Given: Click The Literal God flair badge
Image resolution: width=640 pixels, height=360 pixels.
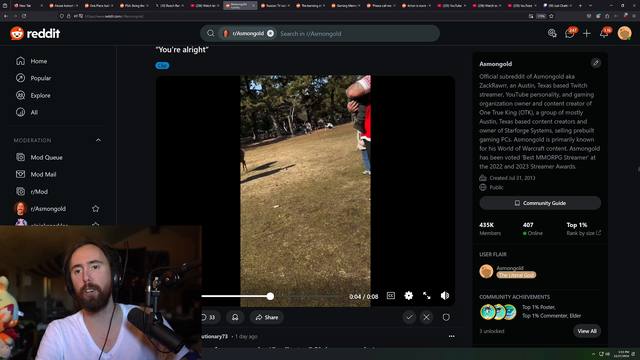Looking at the screenshot, I should coord(516,275).
